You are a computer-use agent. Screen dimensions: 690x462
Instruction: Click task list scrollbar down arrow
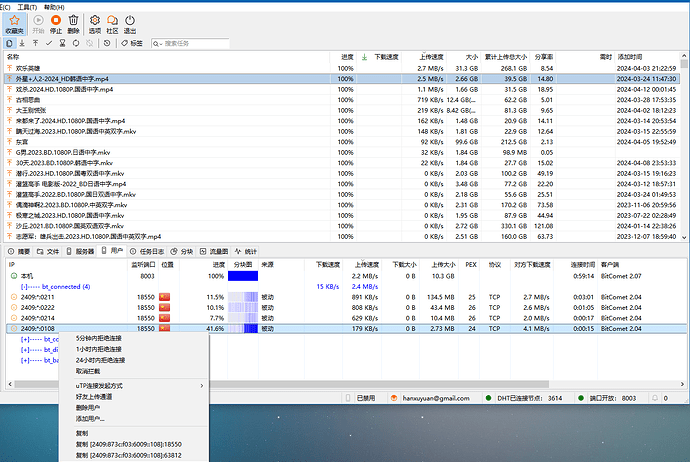684,237
